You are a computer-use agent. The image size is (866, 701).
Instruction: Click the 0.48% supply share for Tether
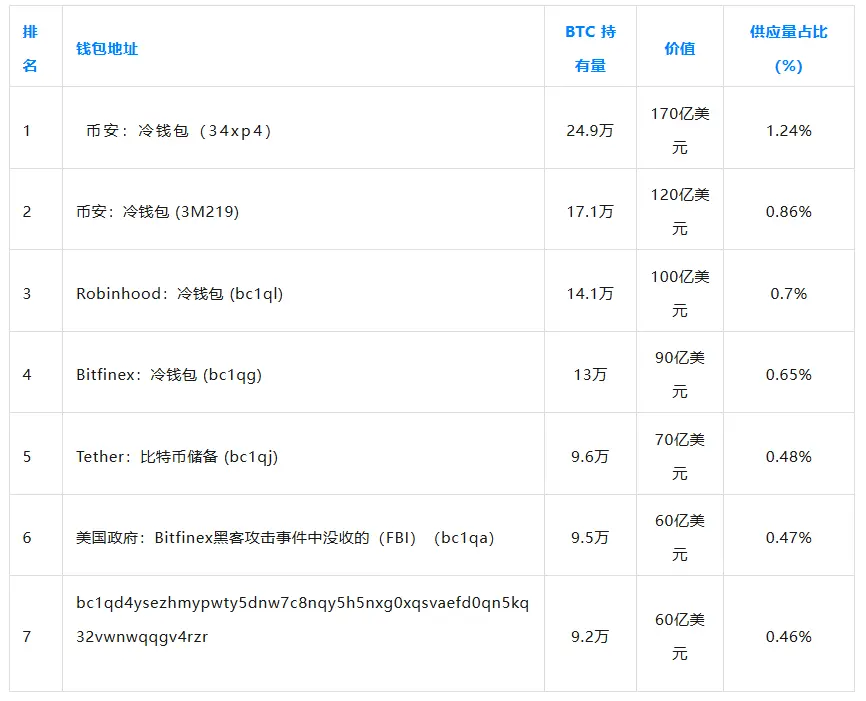click(788, 457)
